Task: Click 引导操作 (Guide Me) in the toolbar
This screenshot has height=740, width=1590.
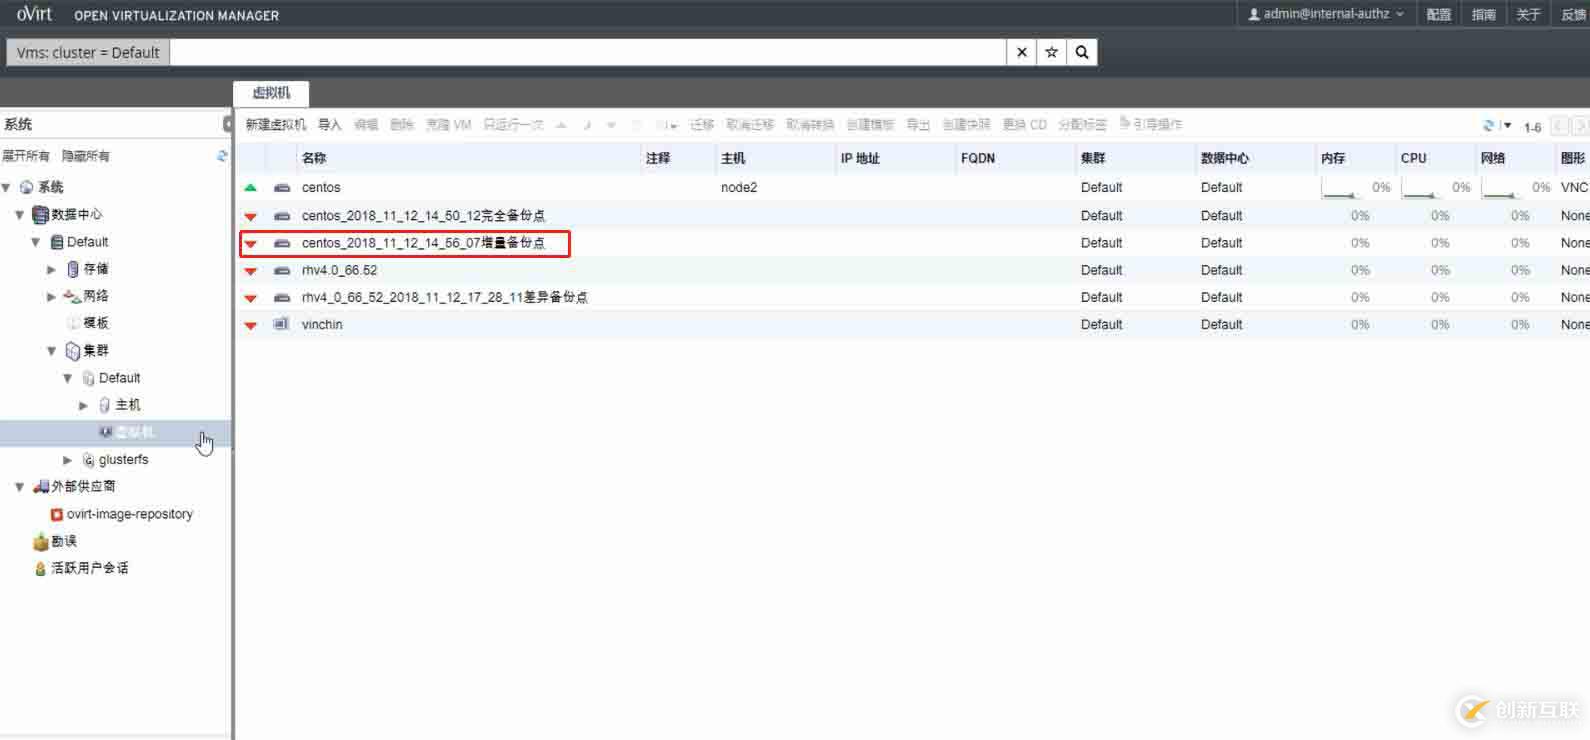Action: (1152, 124)
